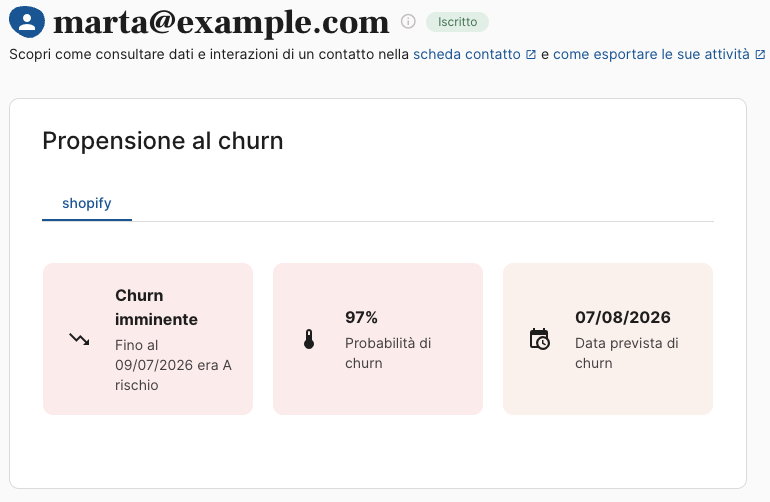Screen dimensions: 770x502
Task: Click external-link icon after scheda contatto
Action: 531,55
